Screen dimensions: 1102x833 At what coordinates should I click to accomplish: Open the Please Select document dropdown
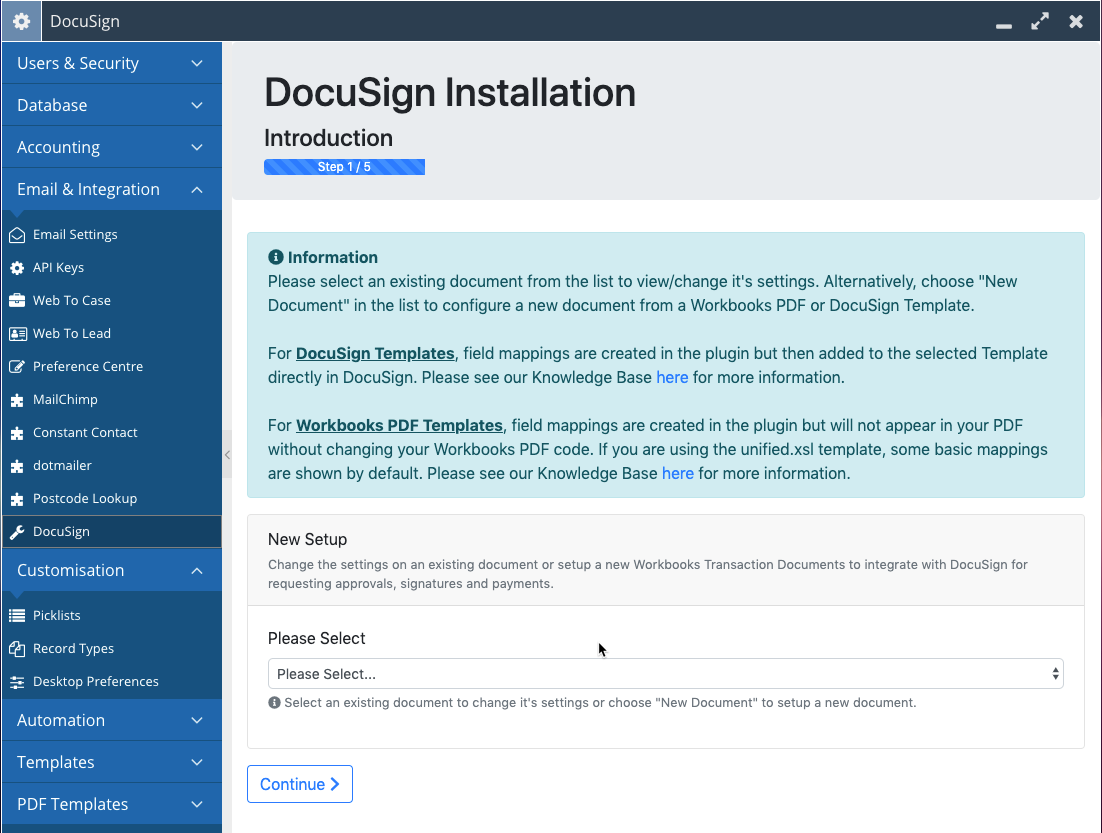[665, 673]
